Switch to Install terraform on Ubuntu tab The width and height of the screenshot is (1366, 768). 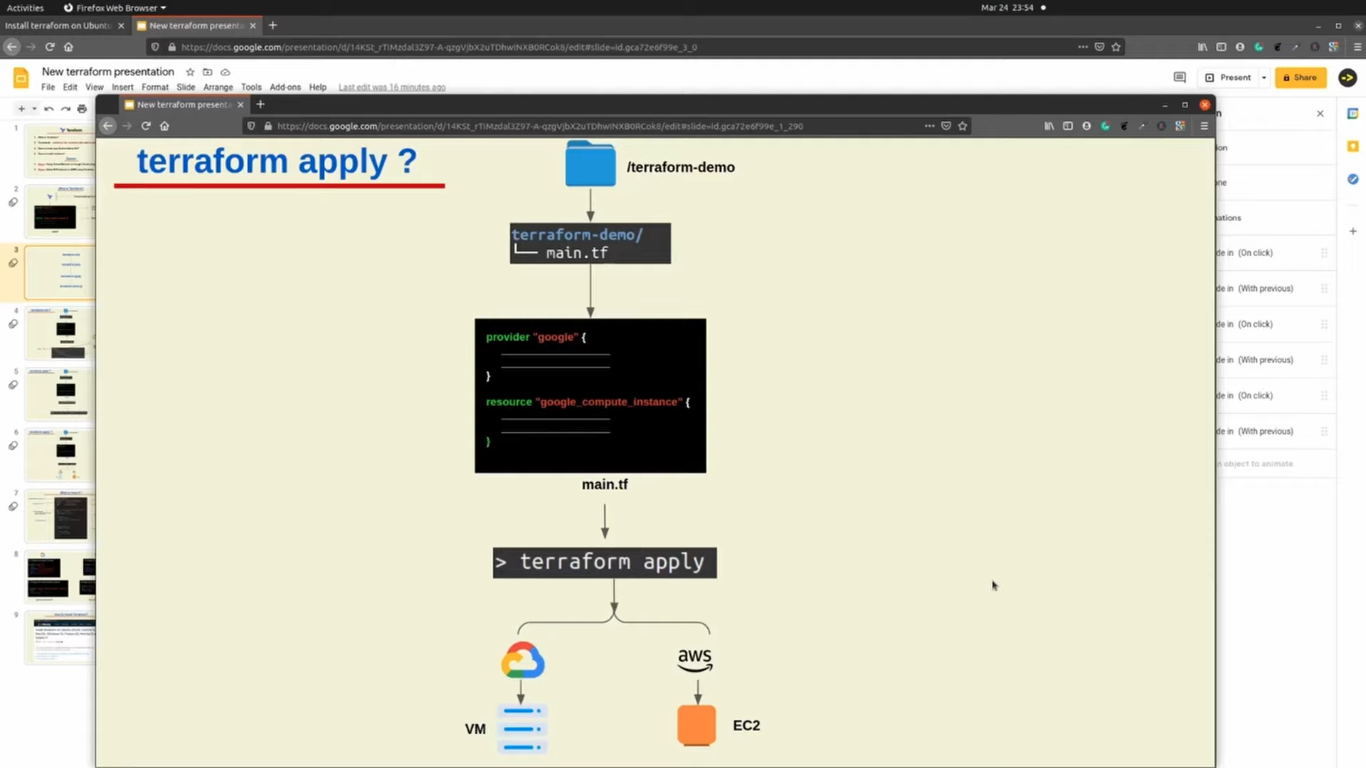[58, 25]
